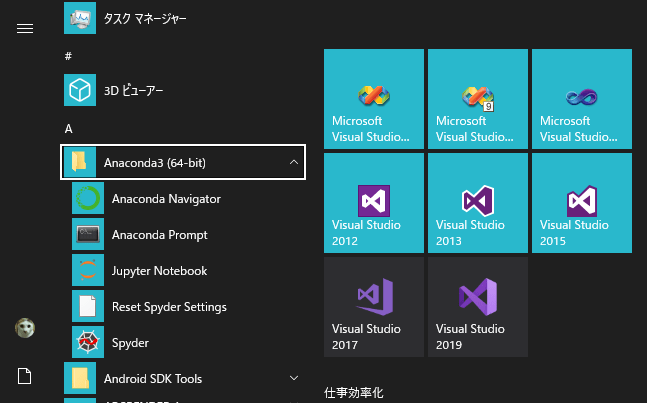Screen dimensions: 647x403
Task: Launch Visual Studio 2013 tile
Action: point(478,203)
